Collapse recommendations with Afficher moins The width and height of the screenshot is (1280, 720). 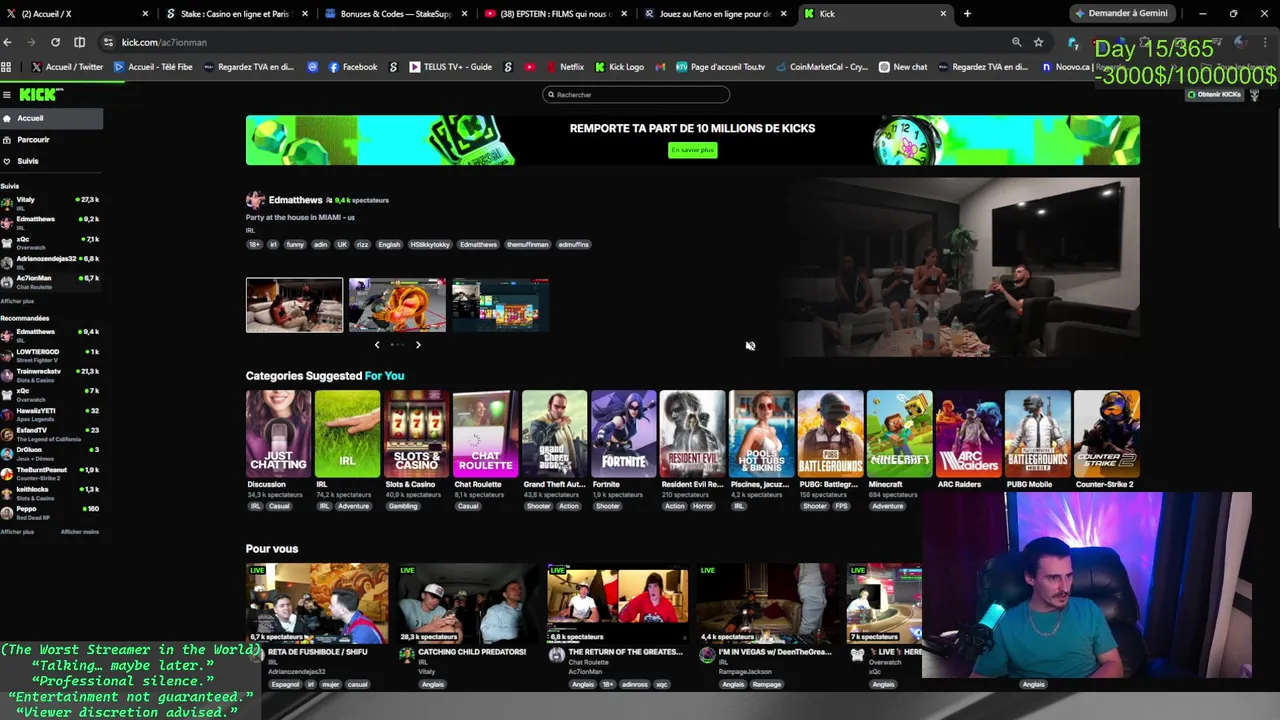(x=80, y=532)
